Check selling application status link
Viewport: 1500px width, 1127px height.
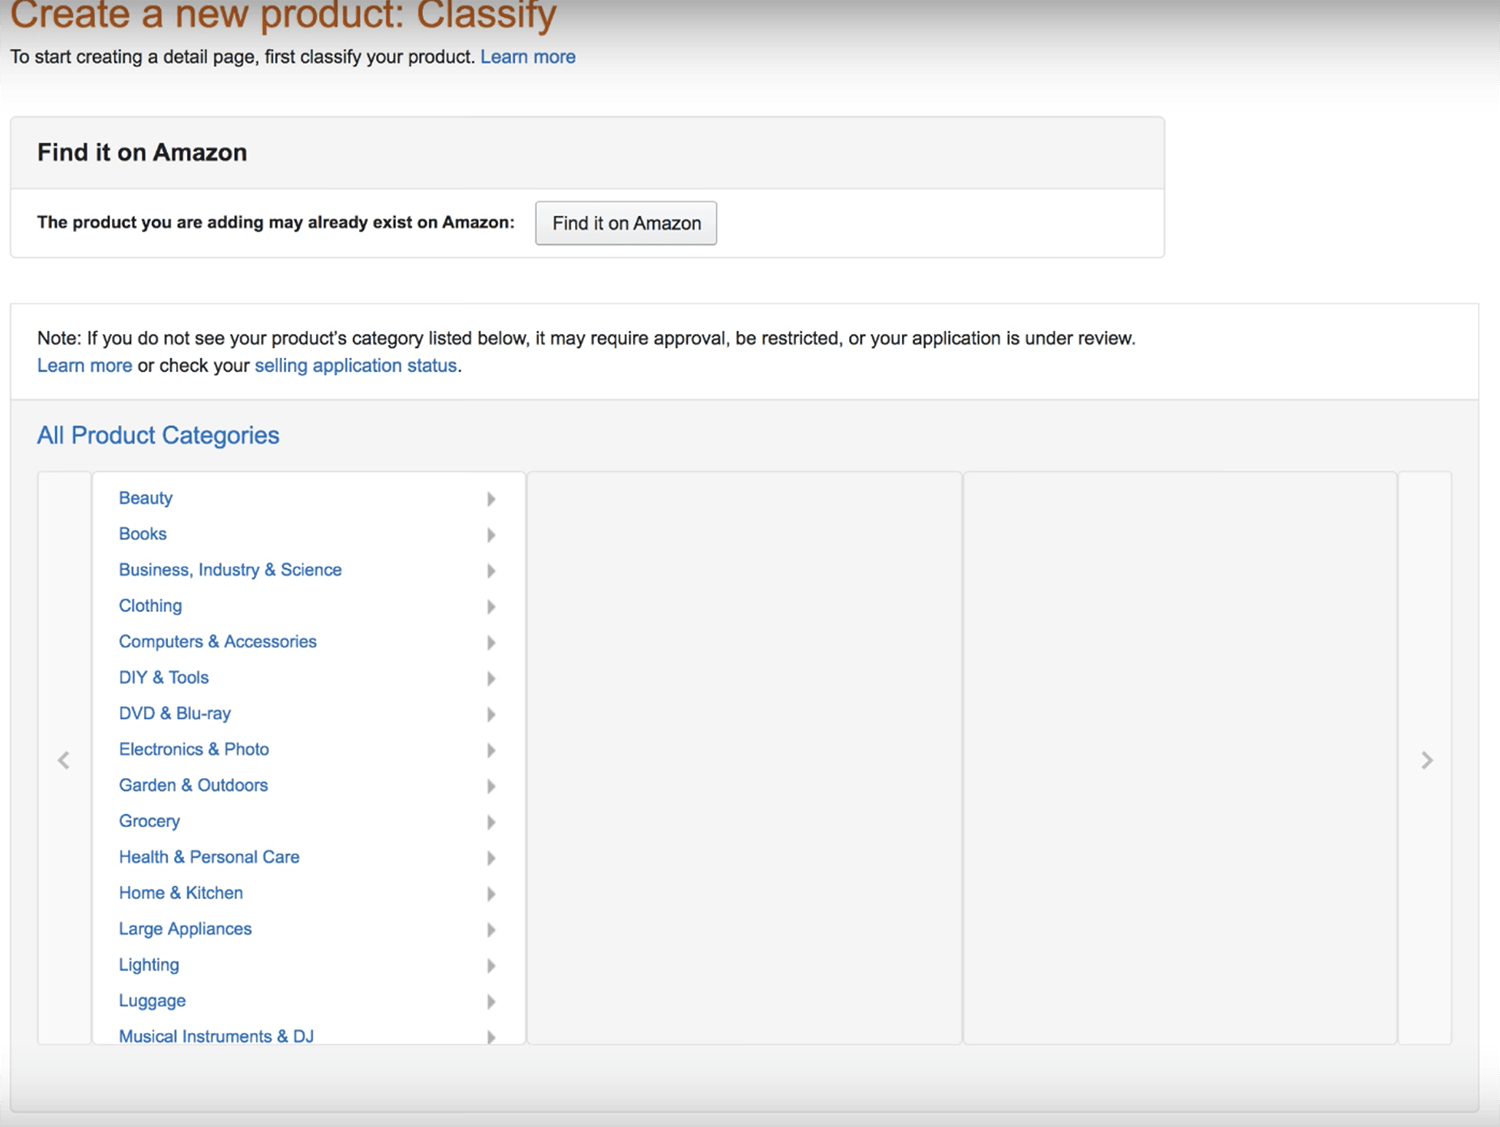[356, 366]
